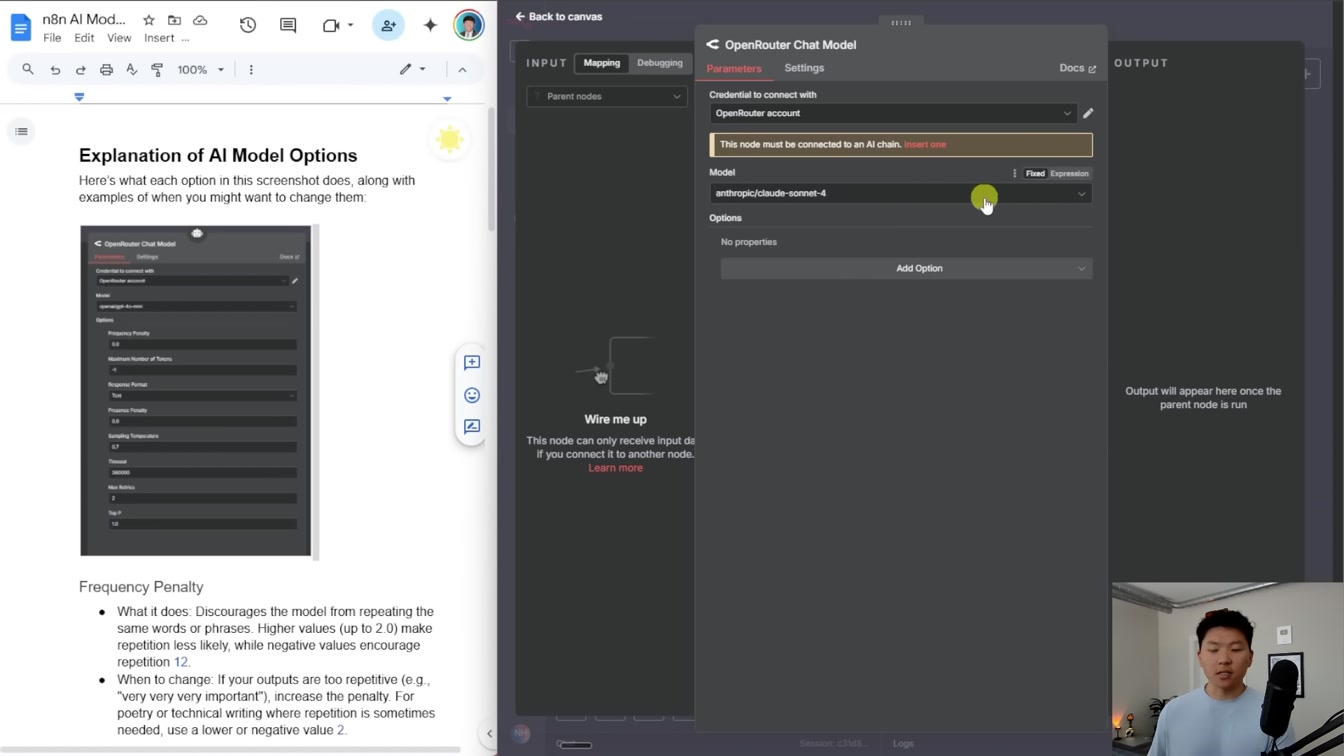The height and width of the screenshot is (756, 1344).
Task: Open the Google Docs home icon
Action: [20, 27]
